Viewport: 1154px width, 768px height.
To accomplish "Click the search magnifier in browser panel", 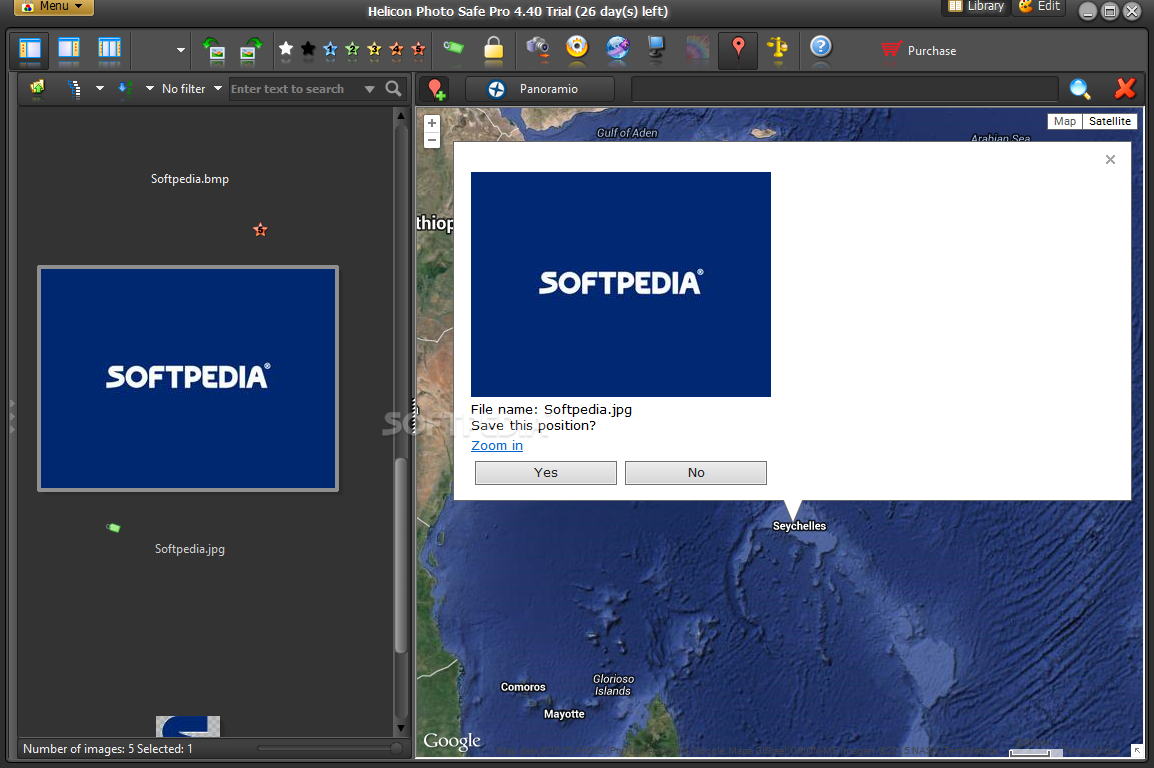I will point(394,88).
